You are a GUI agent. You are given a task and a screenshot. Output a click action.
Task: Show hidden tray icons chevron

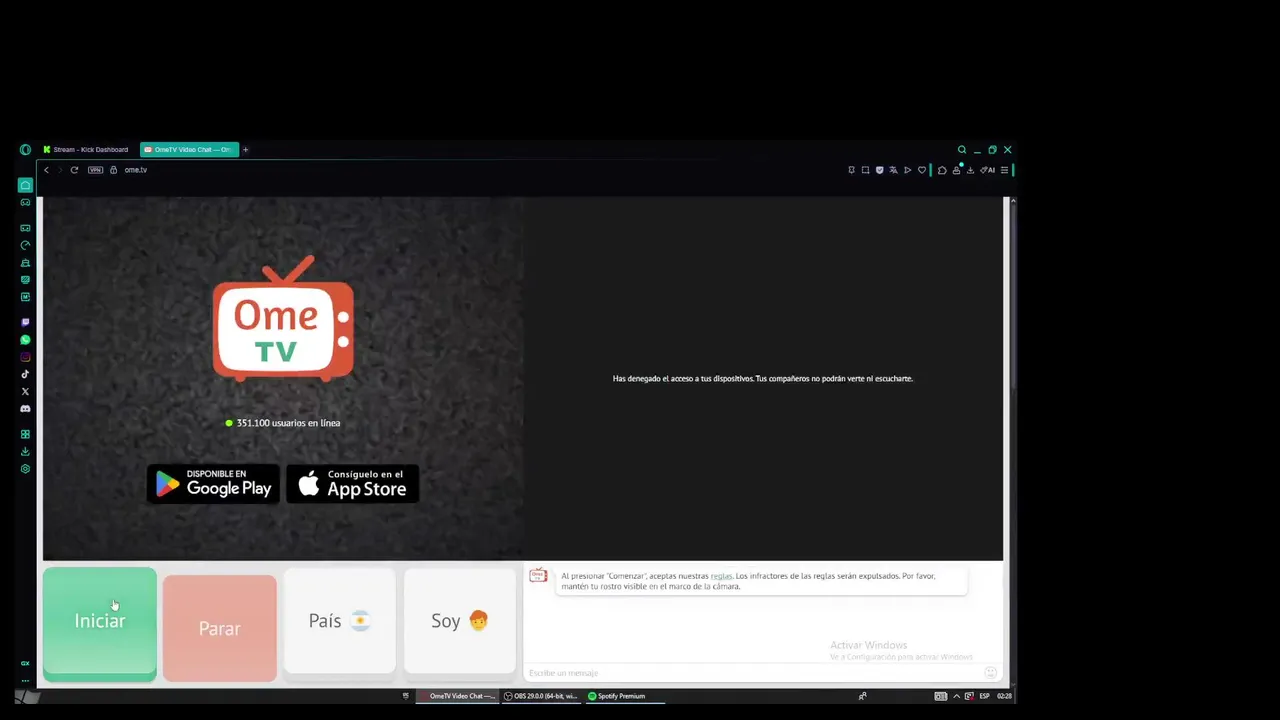[x=956, y=696]
